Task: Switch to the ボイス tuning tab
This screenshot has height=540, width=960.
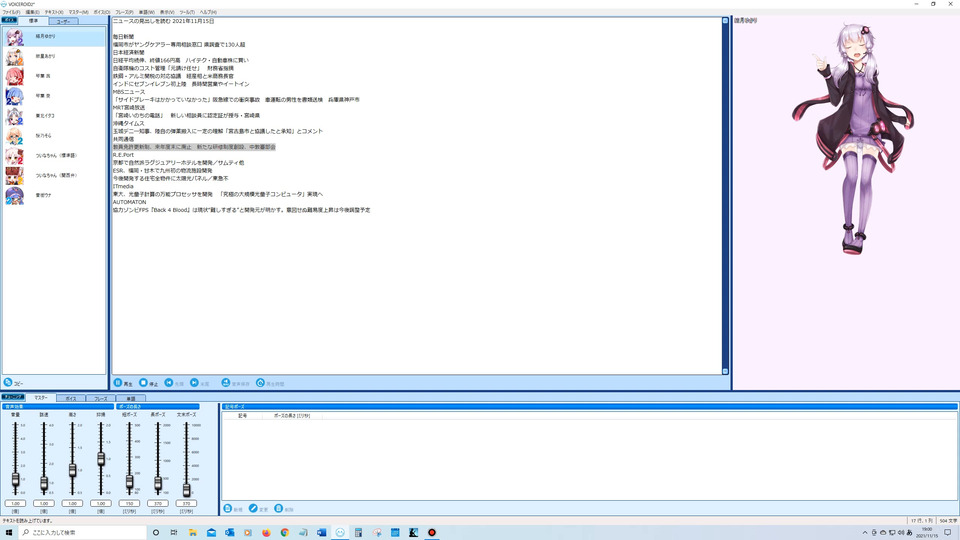Action: coord(71,399)
